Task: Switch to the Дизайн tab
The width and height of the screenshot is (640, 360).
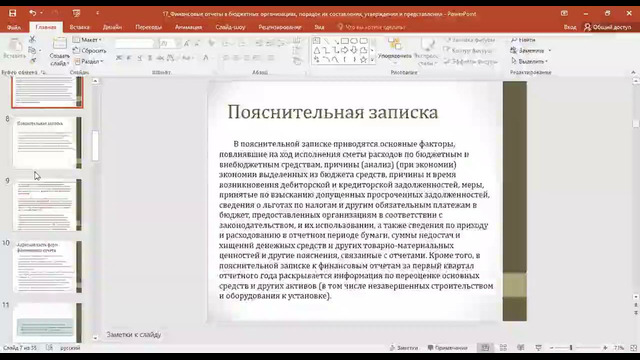Action: pyautogui.click(x=112, y=27)
